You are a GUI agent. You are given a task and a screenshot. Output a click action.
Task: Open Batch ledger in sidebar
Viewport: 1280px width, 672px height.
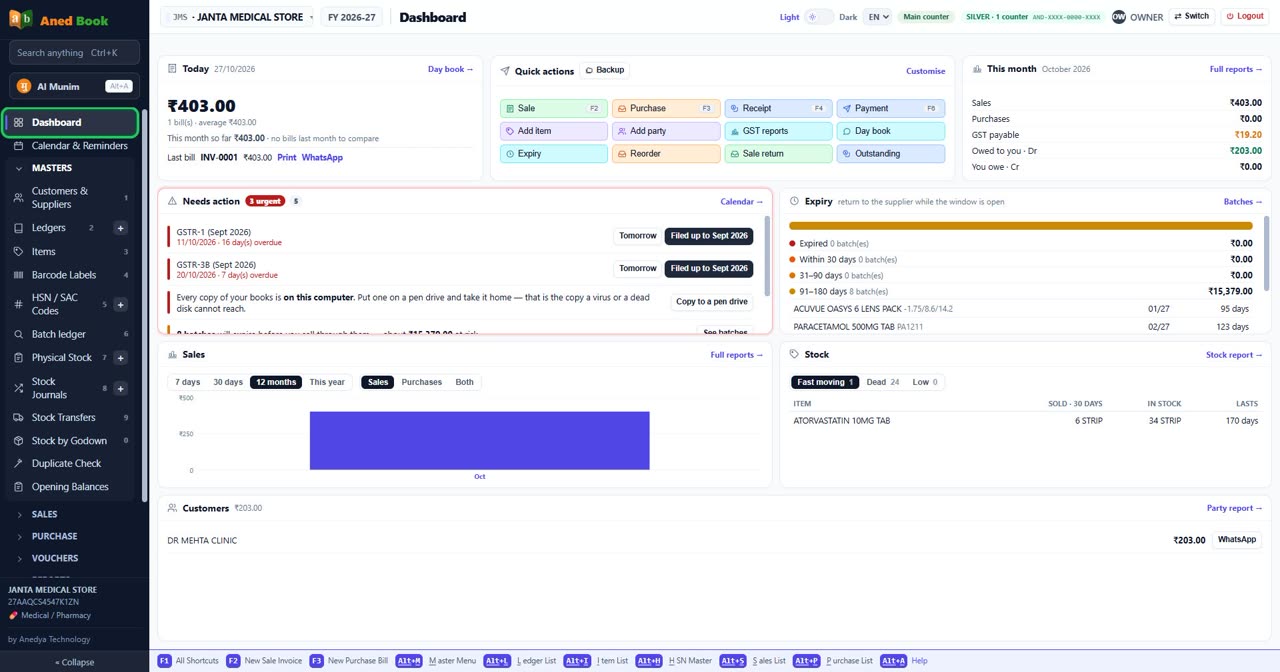tap(70, 334)
